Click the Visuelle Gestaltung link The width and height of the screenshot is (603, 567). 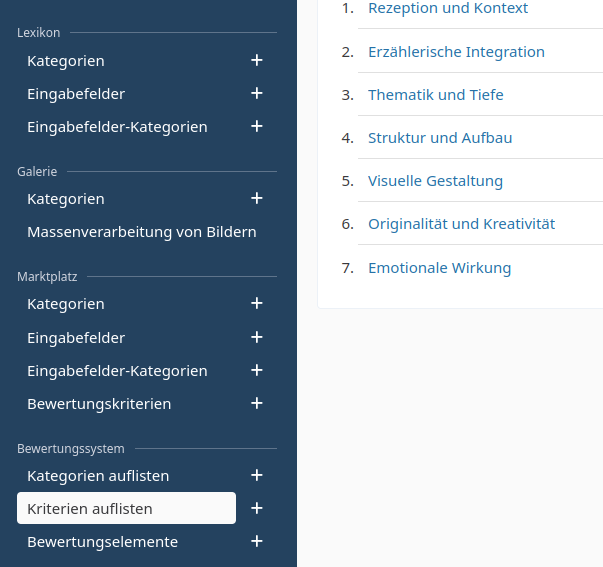[435, 181]
